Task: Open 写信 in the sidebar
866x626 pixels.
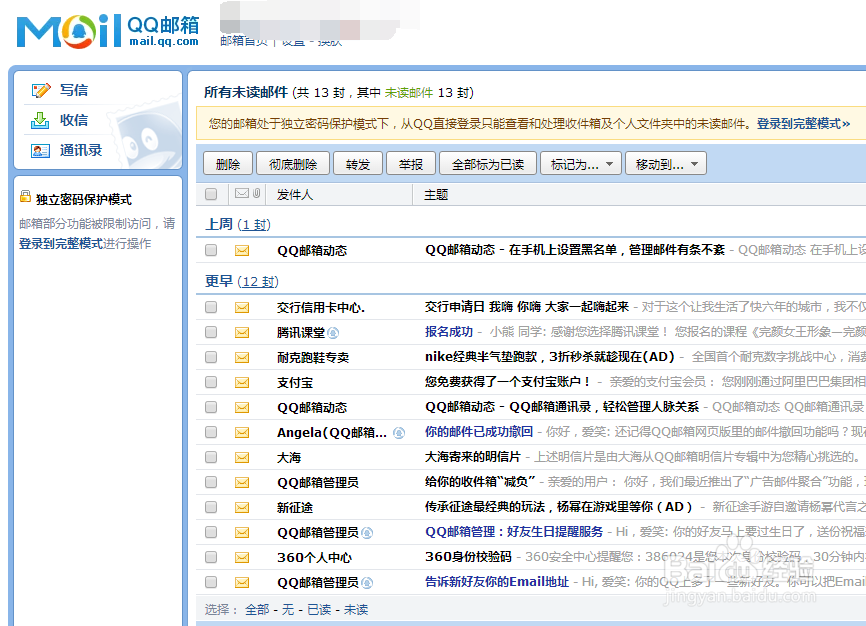Action: 73,90
